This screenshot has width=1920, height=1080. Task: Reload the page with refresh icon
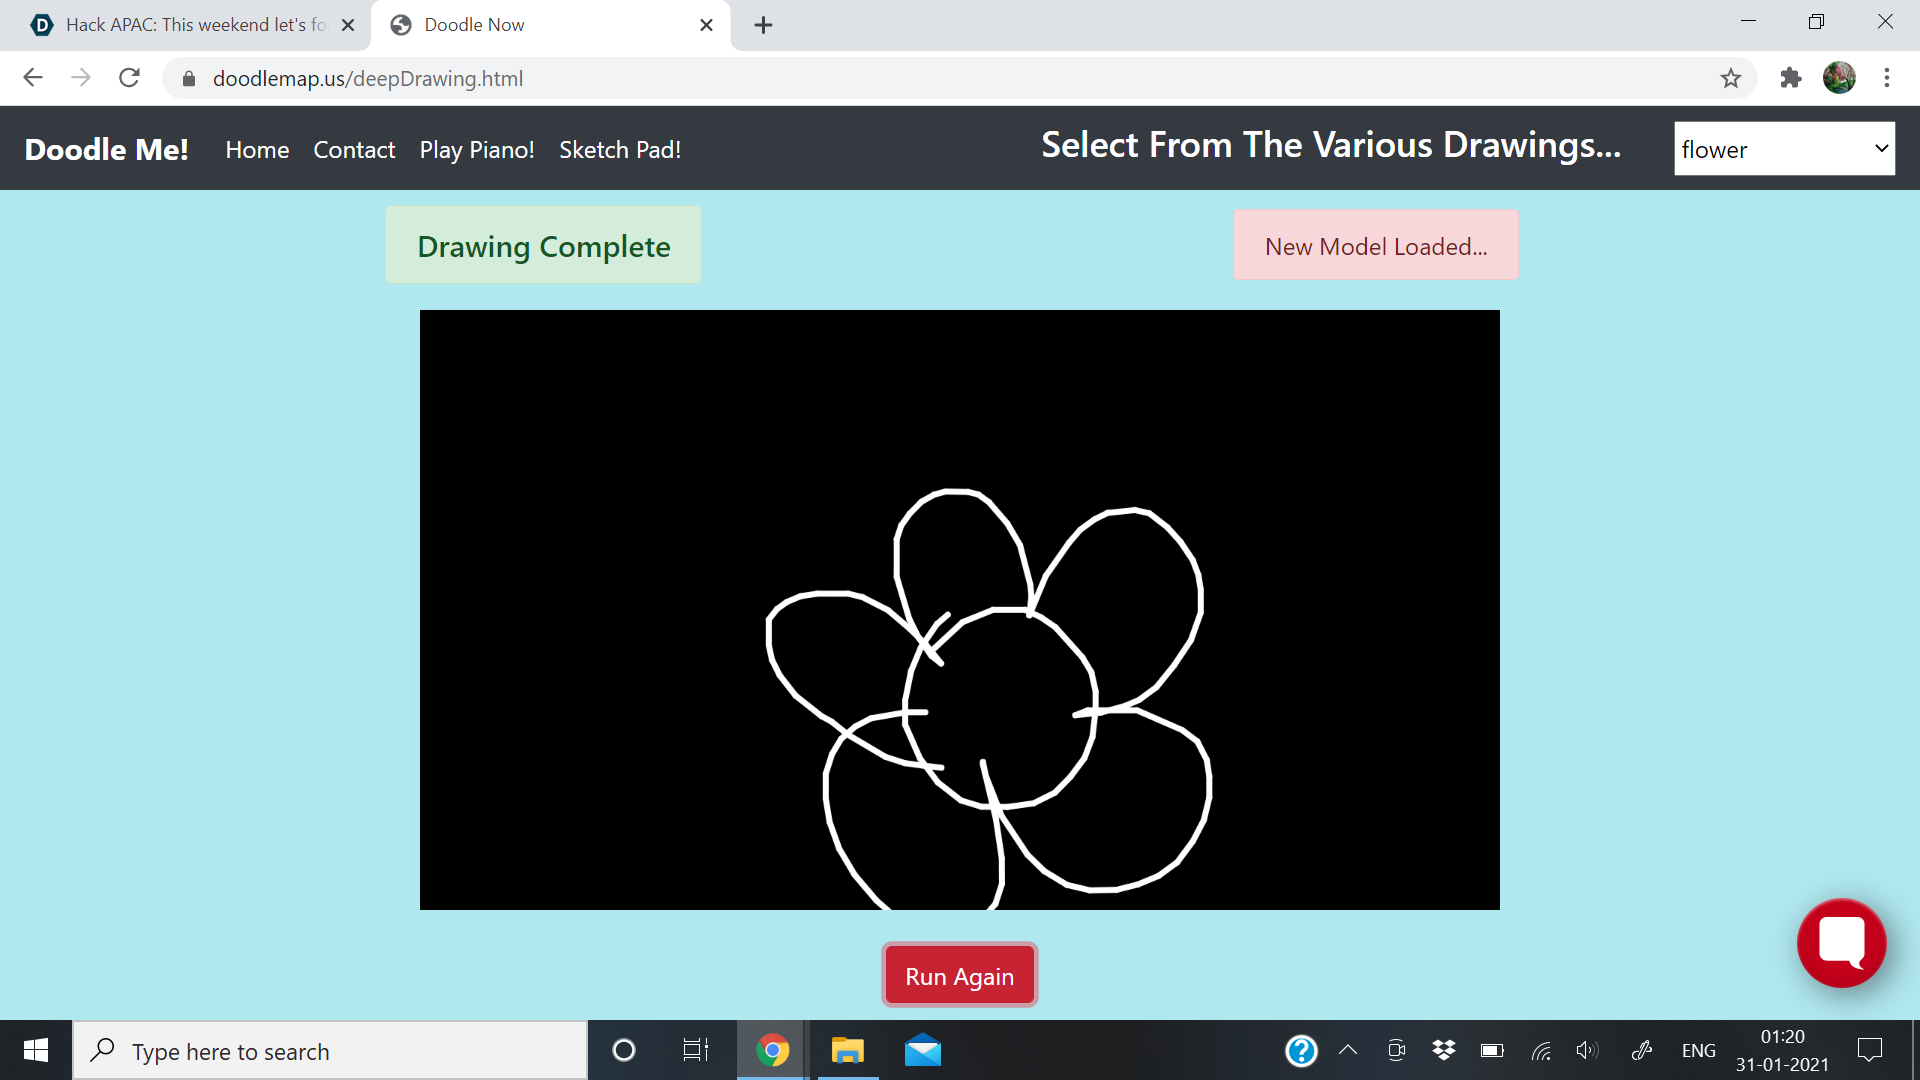[129, 78]
